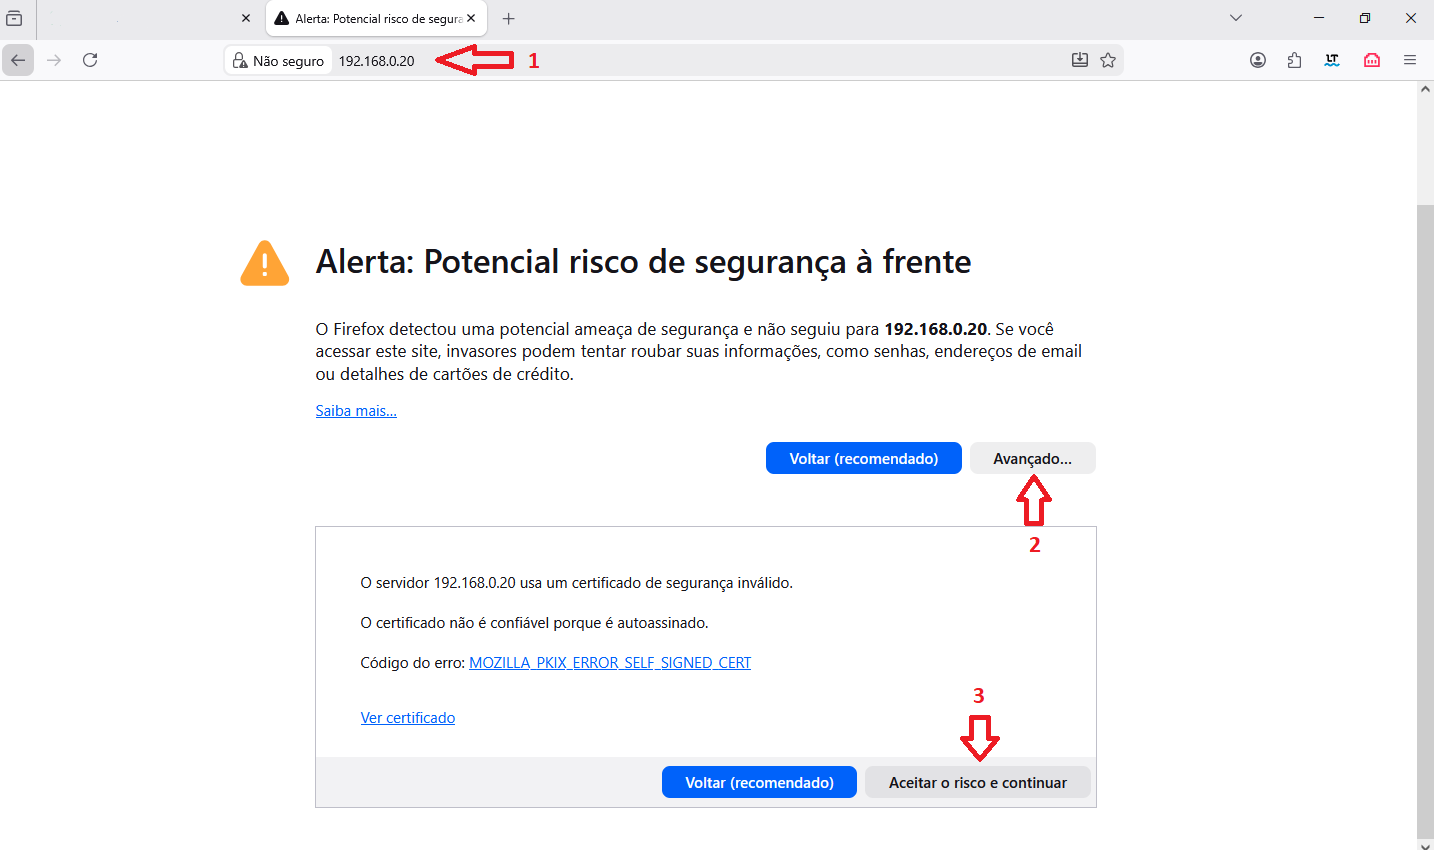The image size is (1434, 850).
Task: Click the upper Voltar (recomendado) button
Action: coord(864,458)
